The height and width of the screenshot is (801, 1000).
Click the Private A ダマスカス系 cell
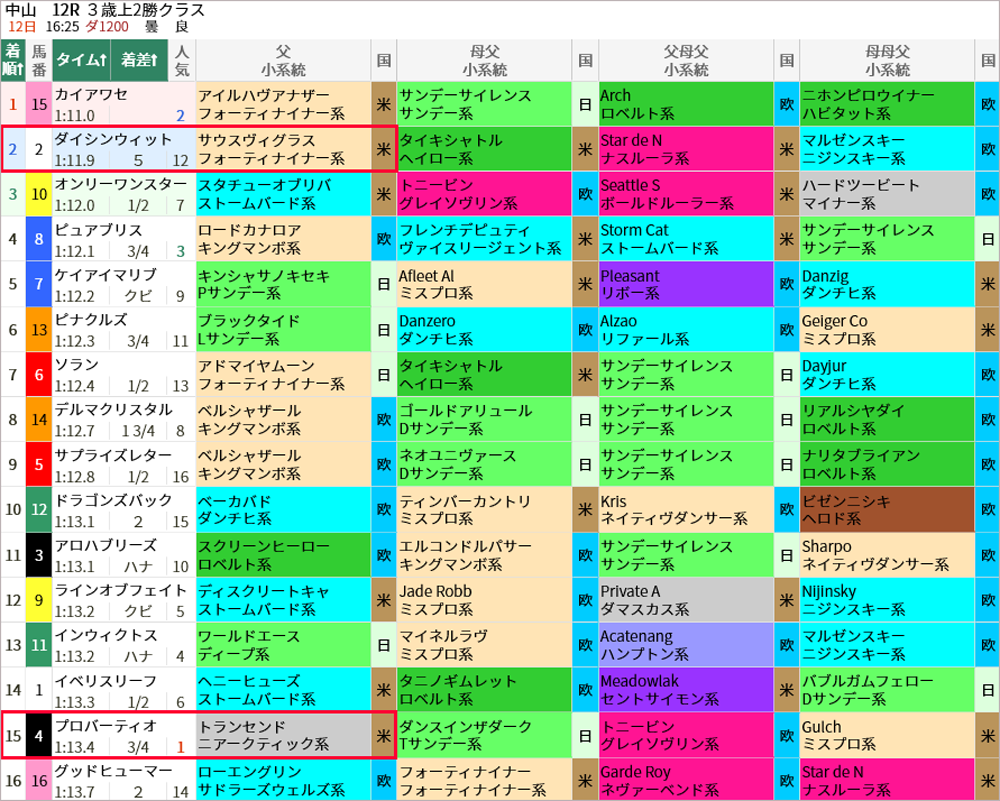point(686,600)
